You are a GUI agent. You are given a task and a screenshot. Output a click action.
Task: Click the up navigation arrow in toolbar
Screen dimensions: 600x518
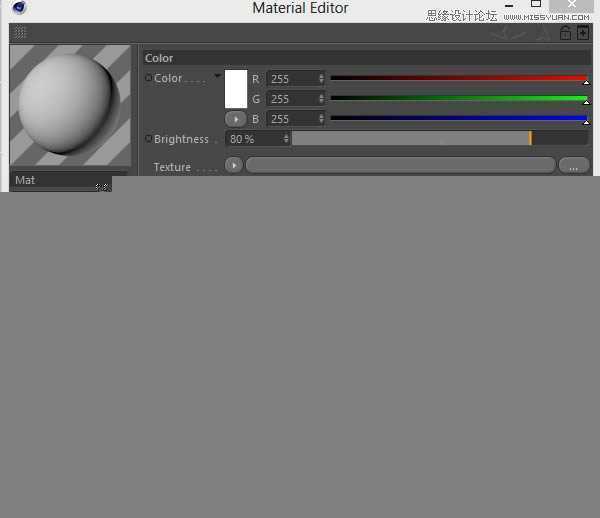[x=542, y=34]
